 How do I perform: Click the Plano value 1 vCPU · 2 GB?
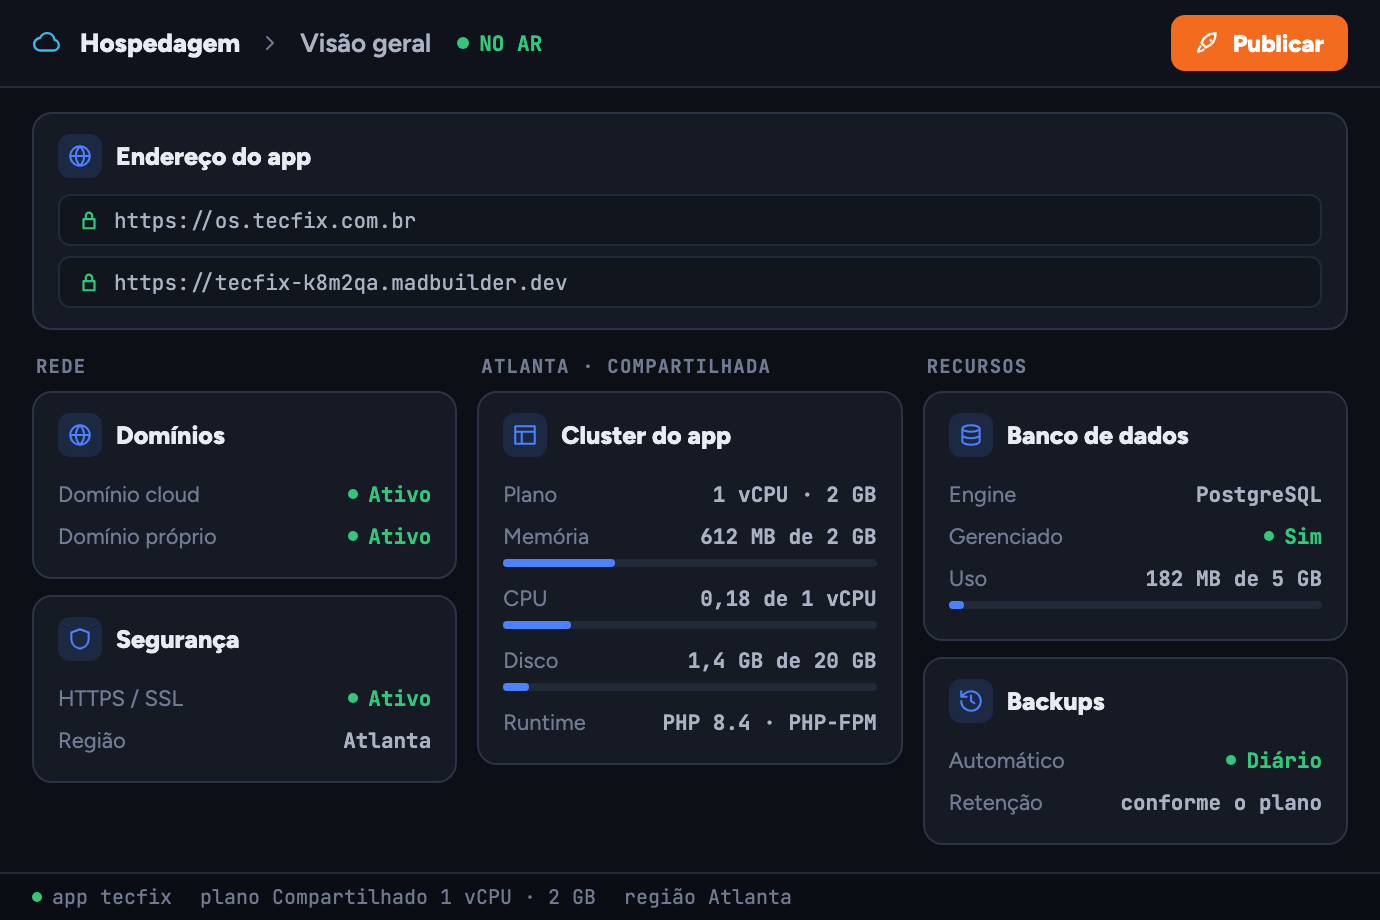click(794, 494)
